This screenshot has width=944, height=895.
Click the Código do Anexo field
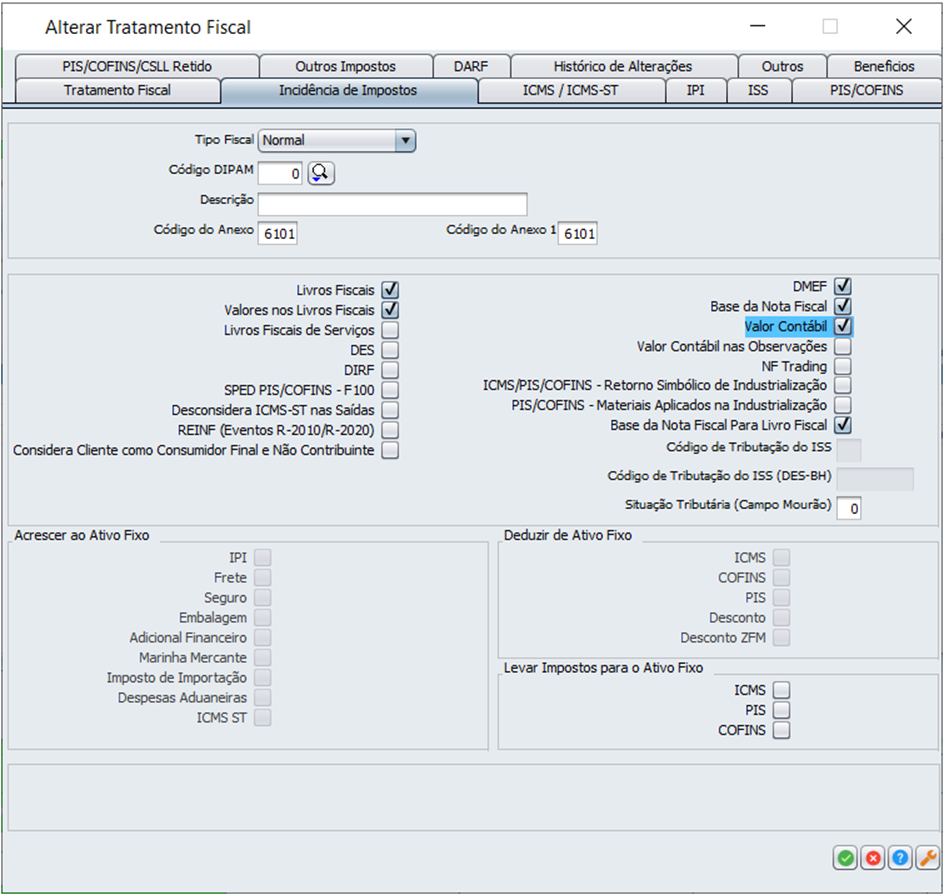coord(278,234)
